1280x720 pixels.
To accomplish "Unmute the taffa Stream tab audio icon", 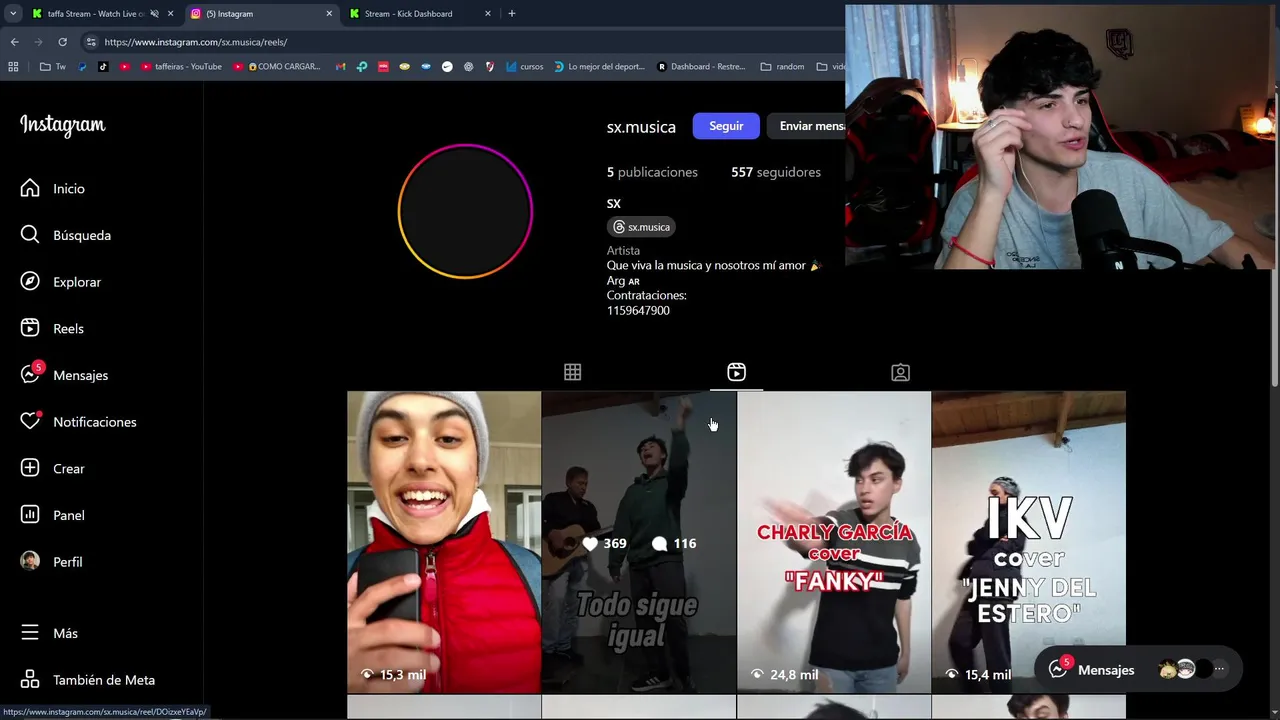I will click(x=154, y=14).
